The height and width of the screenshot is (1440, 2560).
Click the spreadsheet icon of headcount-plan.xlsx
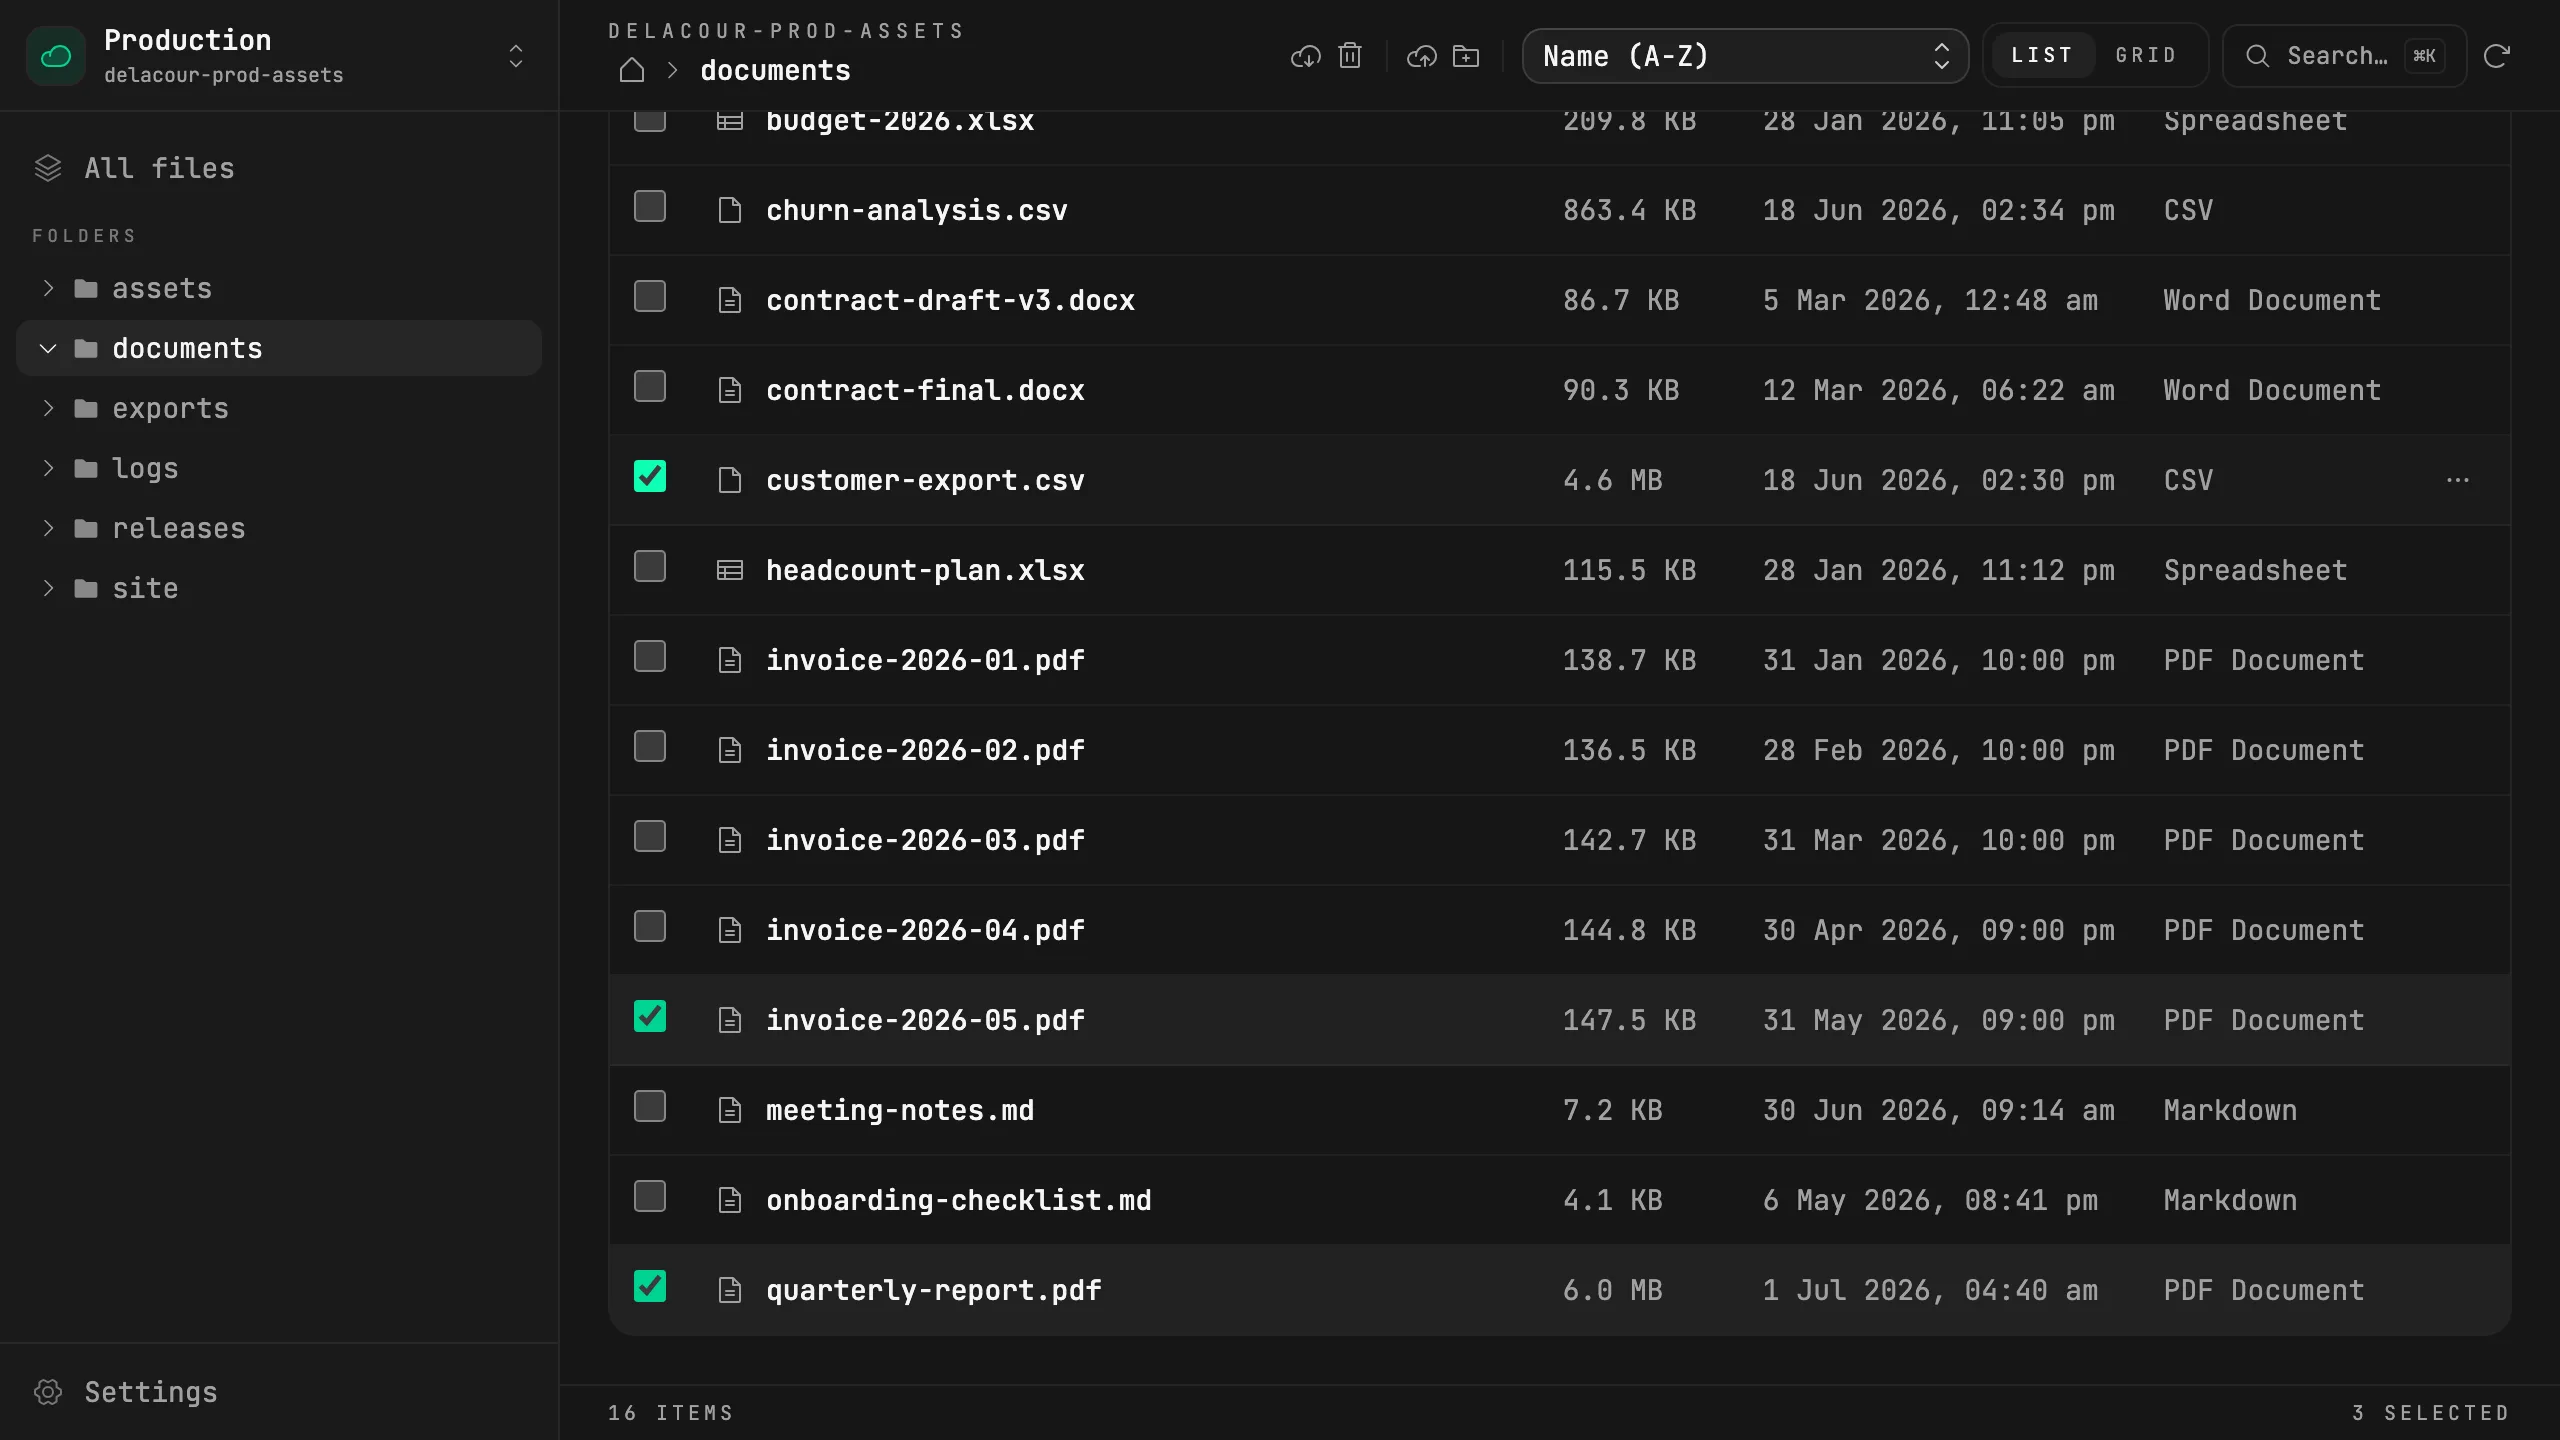coord(730,570)
